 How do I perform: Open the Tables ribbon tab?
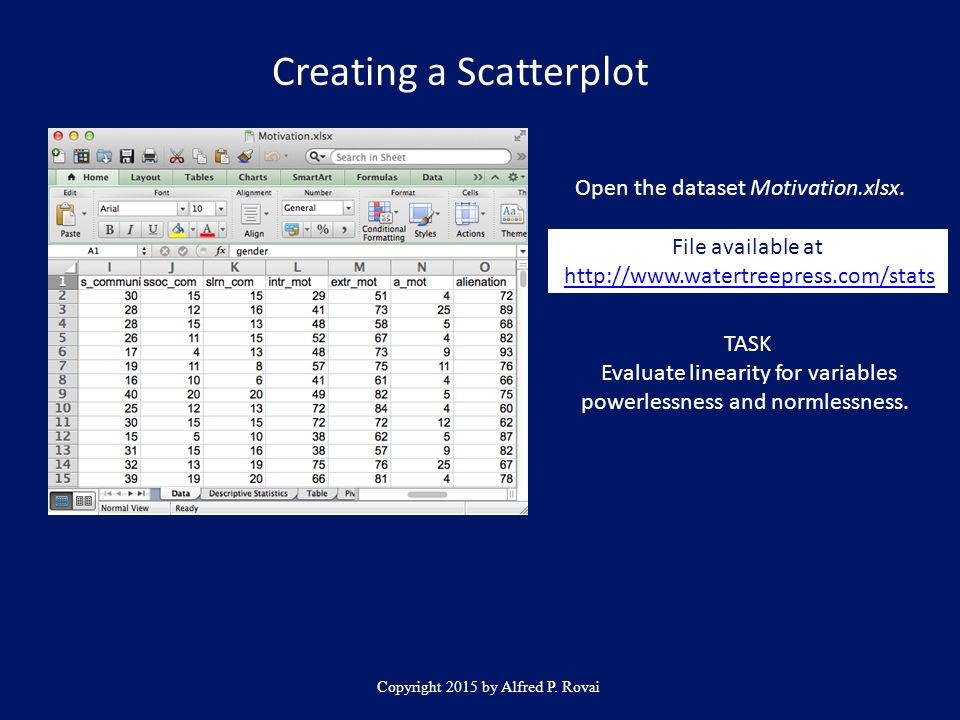click(199, 177)
